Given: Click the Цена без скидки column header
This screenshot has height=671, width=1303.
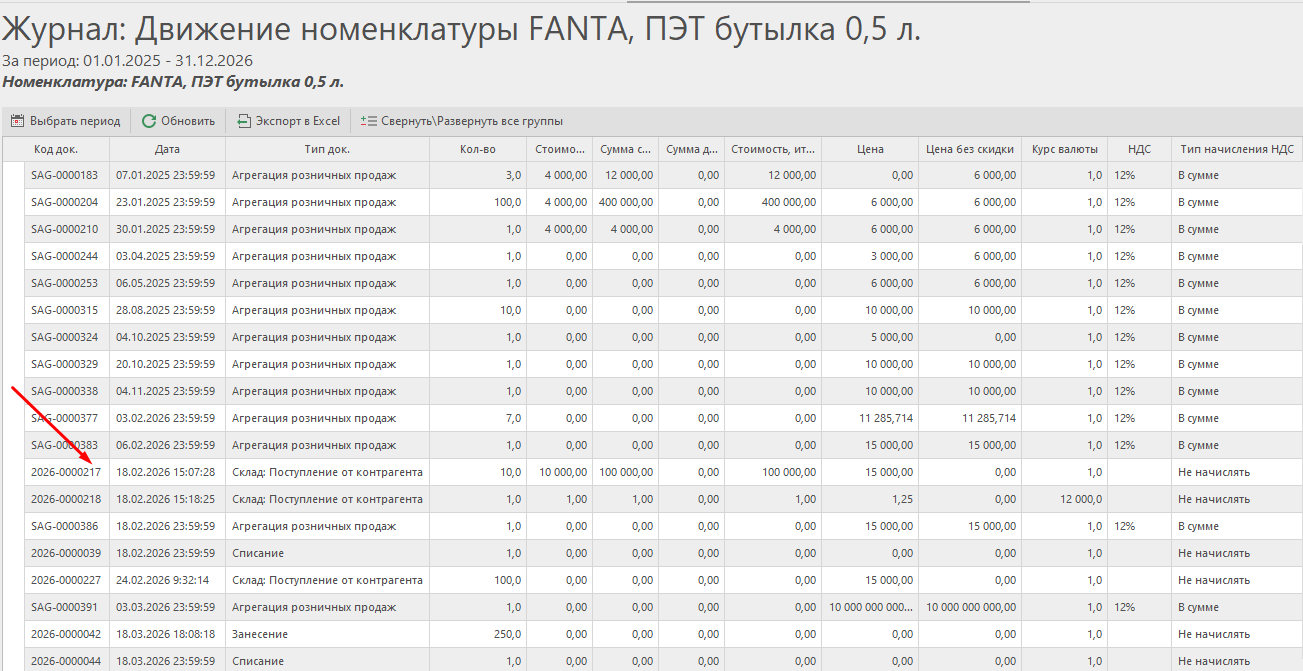Looking at the screenshot, I should 969,149.
